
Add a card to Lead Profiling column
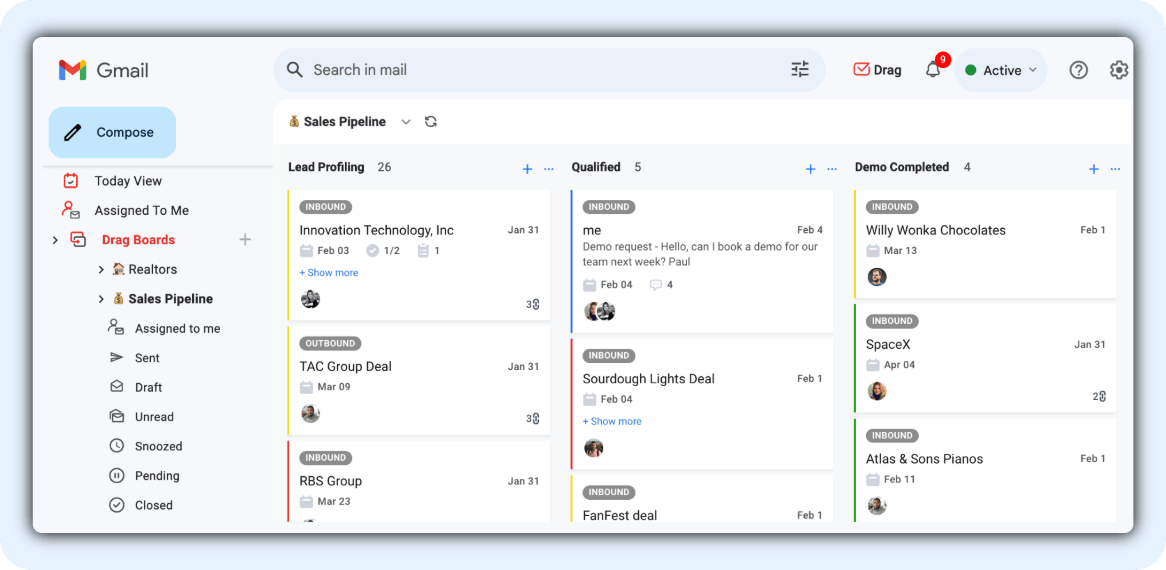click(x=527, y=169)
